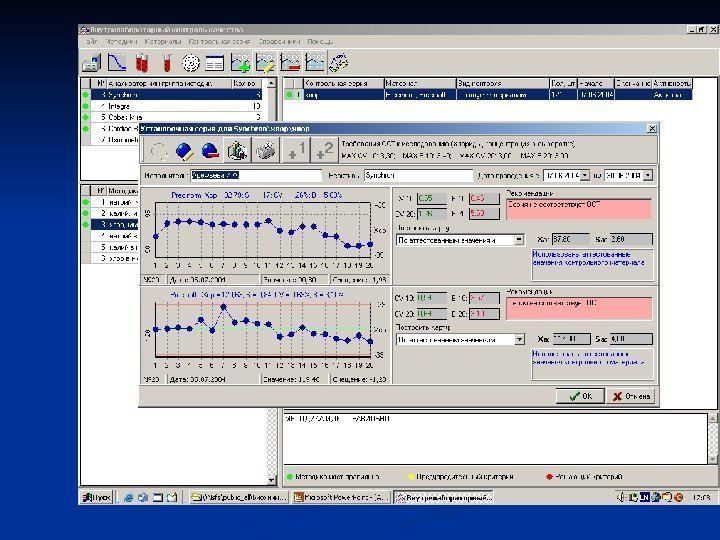Click the two red test tubes icon
Screen dimensions: 720x540
tap(142, 62)
